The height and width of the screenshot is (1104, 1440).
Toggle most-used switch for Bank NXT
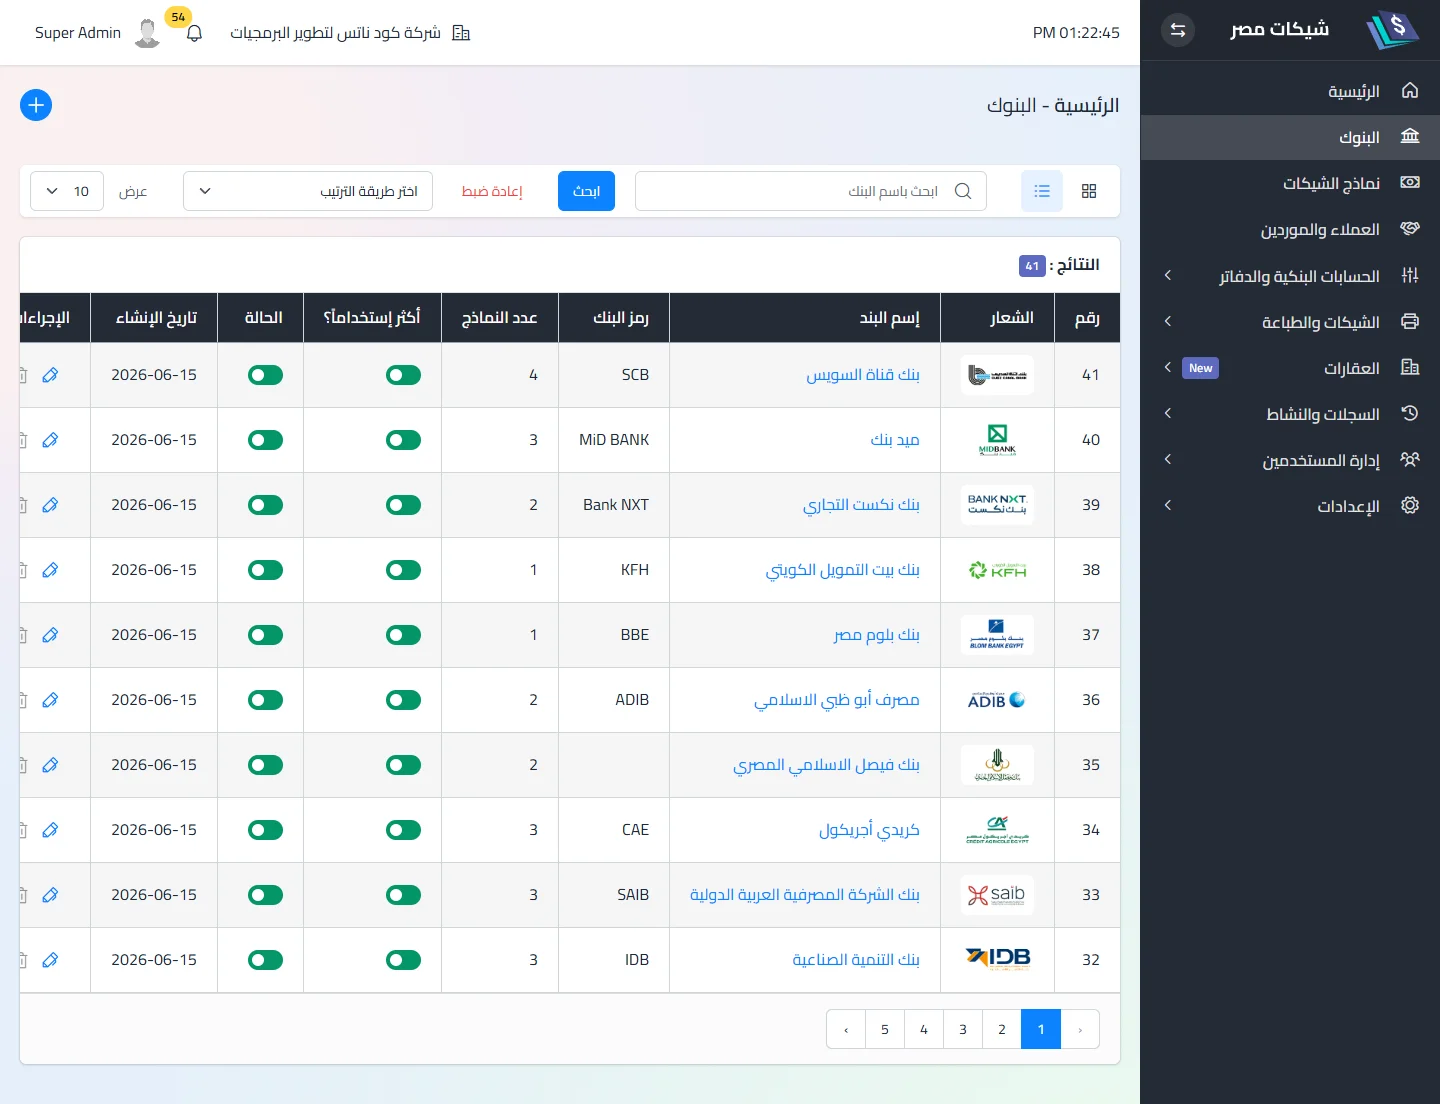(403, 505)
